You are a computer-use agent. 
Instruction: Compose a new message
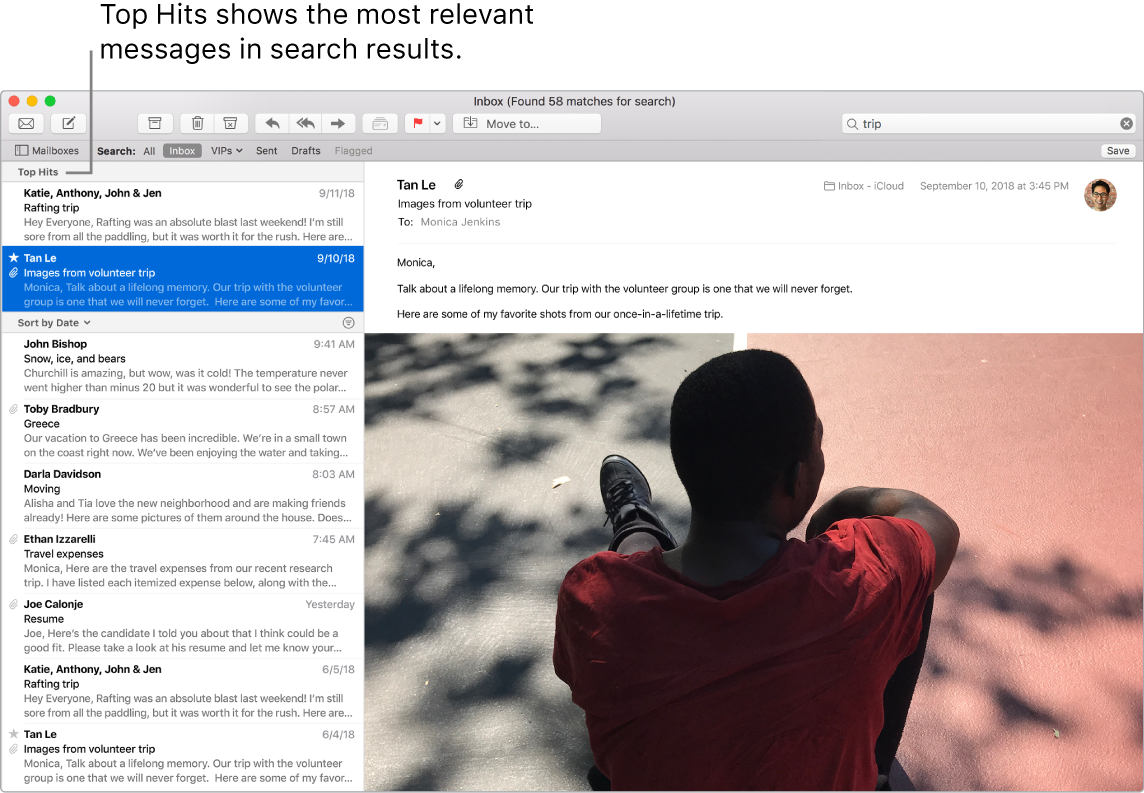point(69,123)
